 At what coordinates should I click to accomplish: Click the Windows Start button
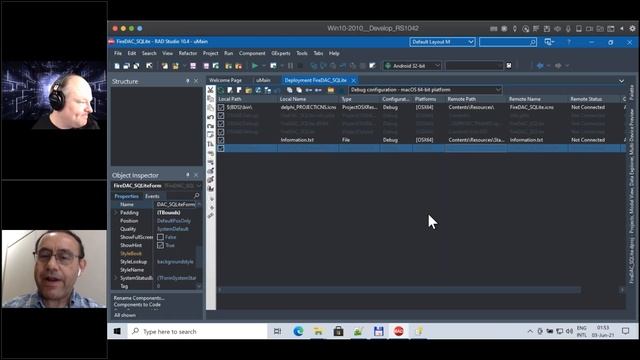[117, 331]
